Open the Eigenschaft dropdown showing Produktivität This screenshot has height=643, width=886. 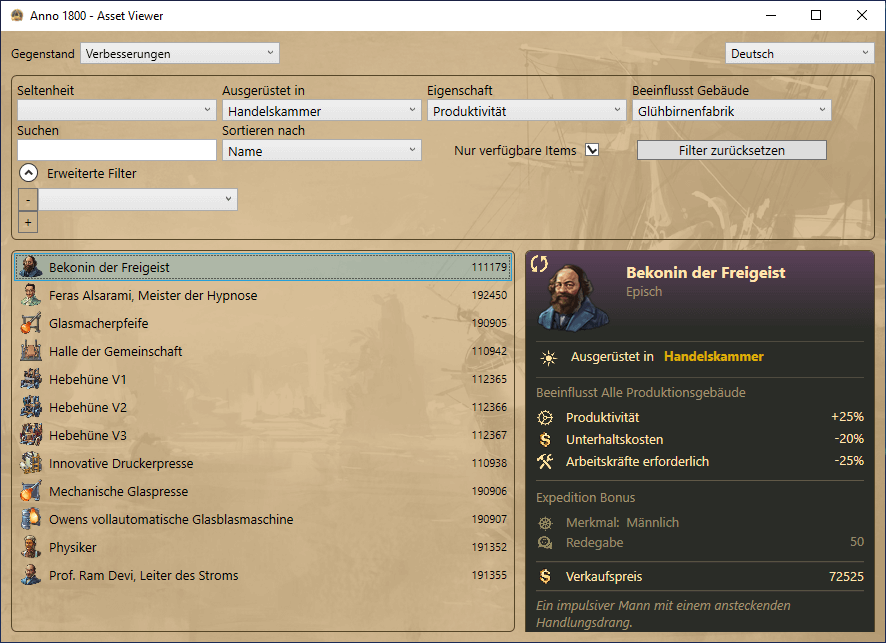click(x=527, y=111)
